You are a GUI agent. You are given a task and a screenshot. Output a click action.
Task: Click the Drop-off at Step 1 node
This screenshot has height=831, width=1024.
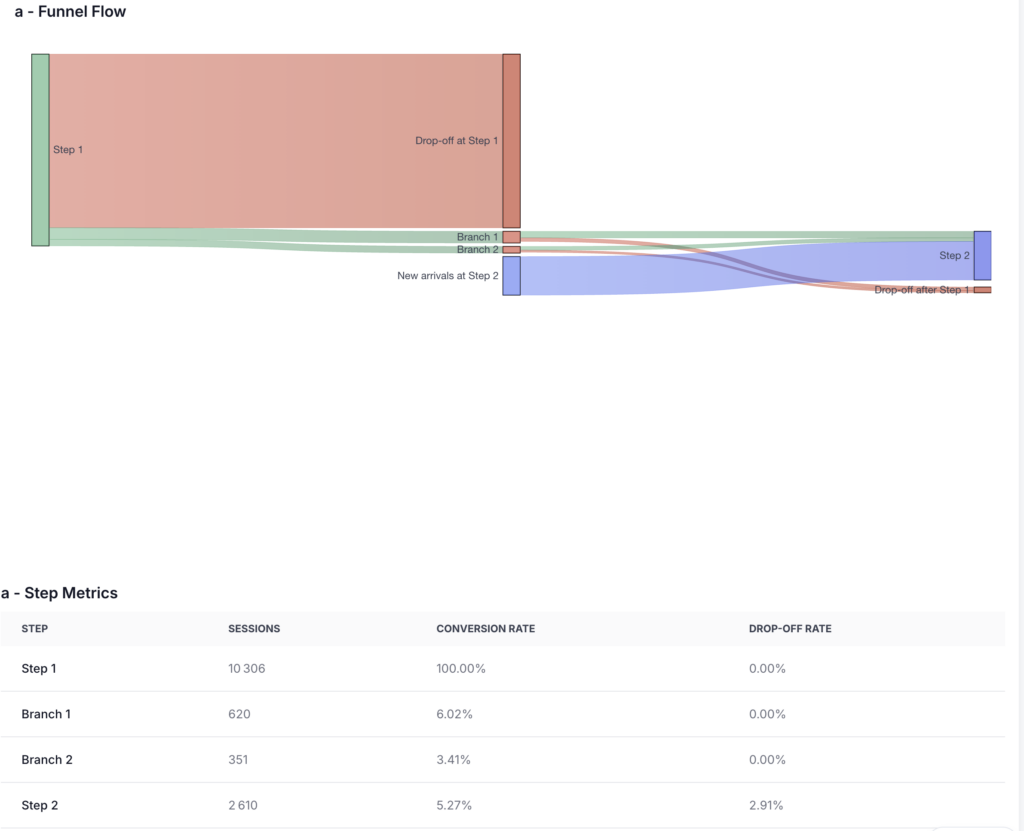[x=511, y=141]
